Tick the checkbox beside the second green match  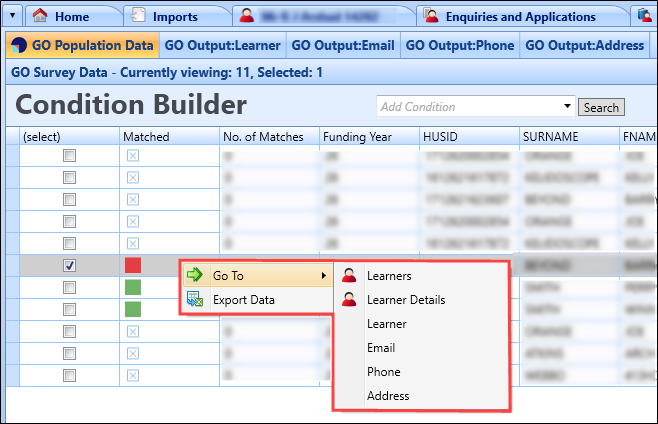click(69, 309)
